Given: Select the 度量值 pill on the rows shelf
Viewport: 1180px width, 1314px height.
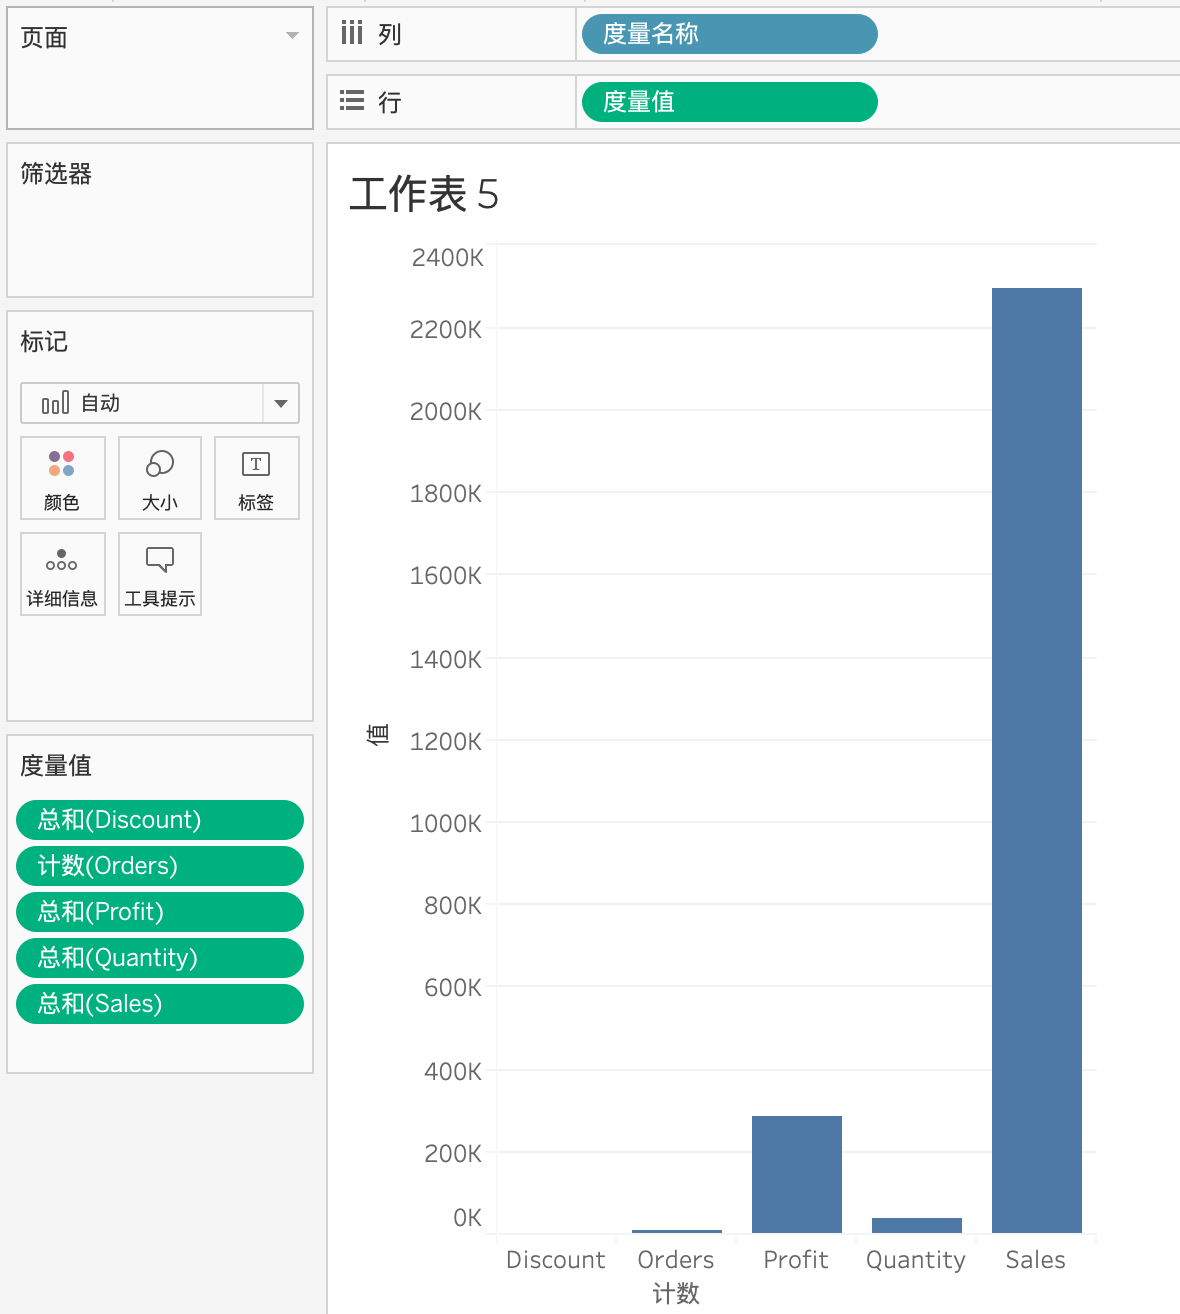Looking at the screenshot, I should [x=728, y=101].
